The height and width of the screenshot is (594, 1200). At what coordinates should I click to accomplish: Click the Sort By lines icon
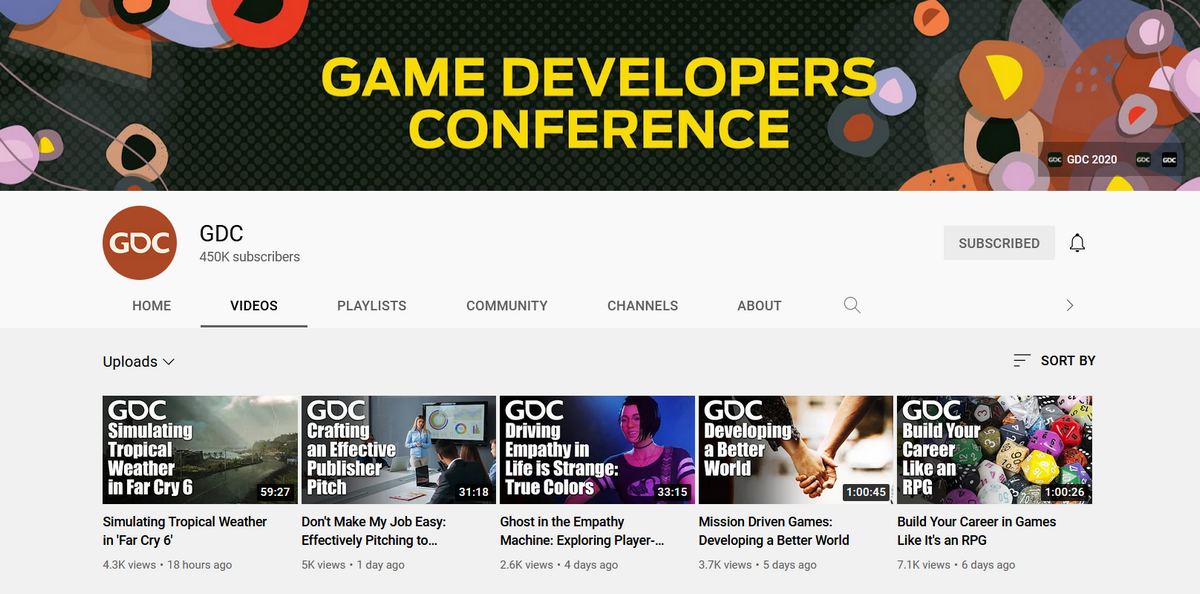[1021, 360]
